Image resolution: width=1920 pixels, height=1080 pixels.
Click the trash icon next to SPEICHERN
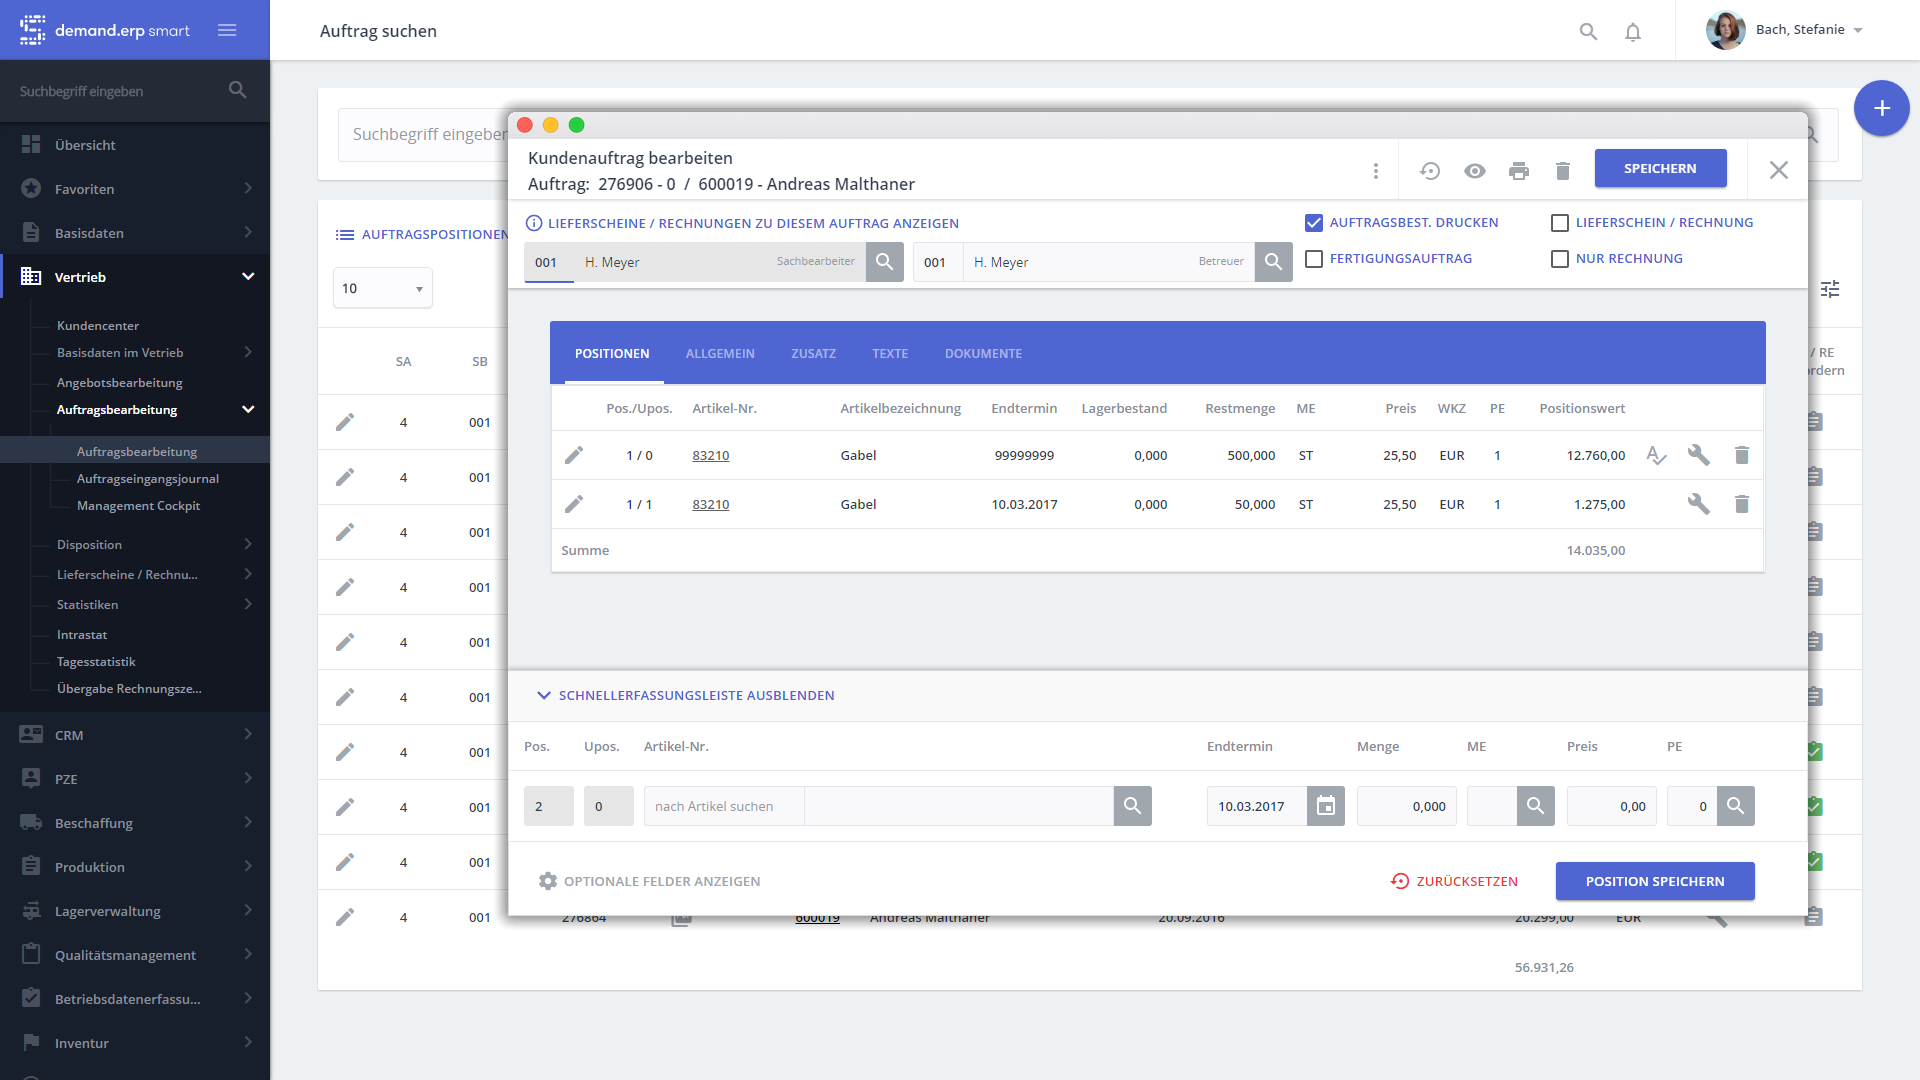pyautogui.click(x=1562, y=171)
